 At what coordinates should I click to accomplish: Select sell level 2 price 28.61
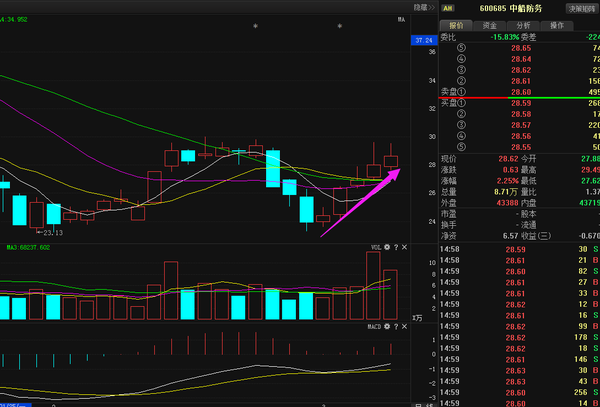tap(521, 81)
